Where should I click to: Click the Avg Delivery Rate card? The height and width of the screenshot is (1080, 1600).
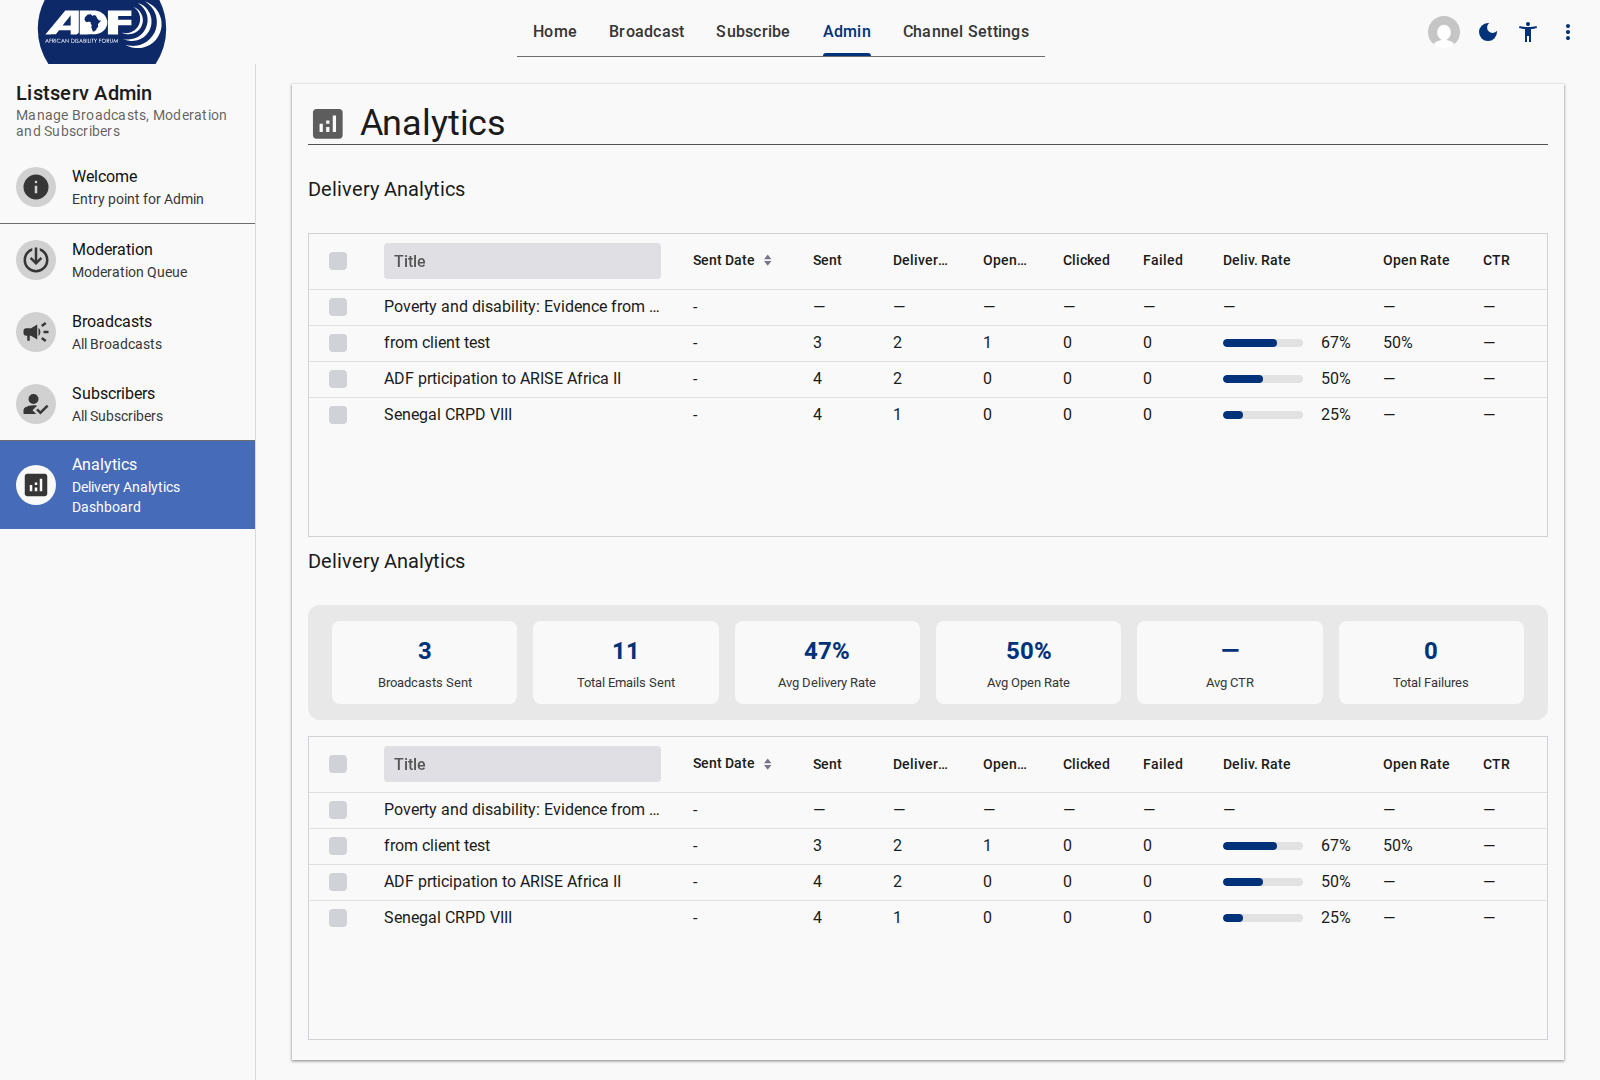coord(827,662)
